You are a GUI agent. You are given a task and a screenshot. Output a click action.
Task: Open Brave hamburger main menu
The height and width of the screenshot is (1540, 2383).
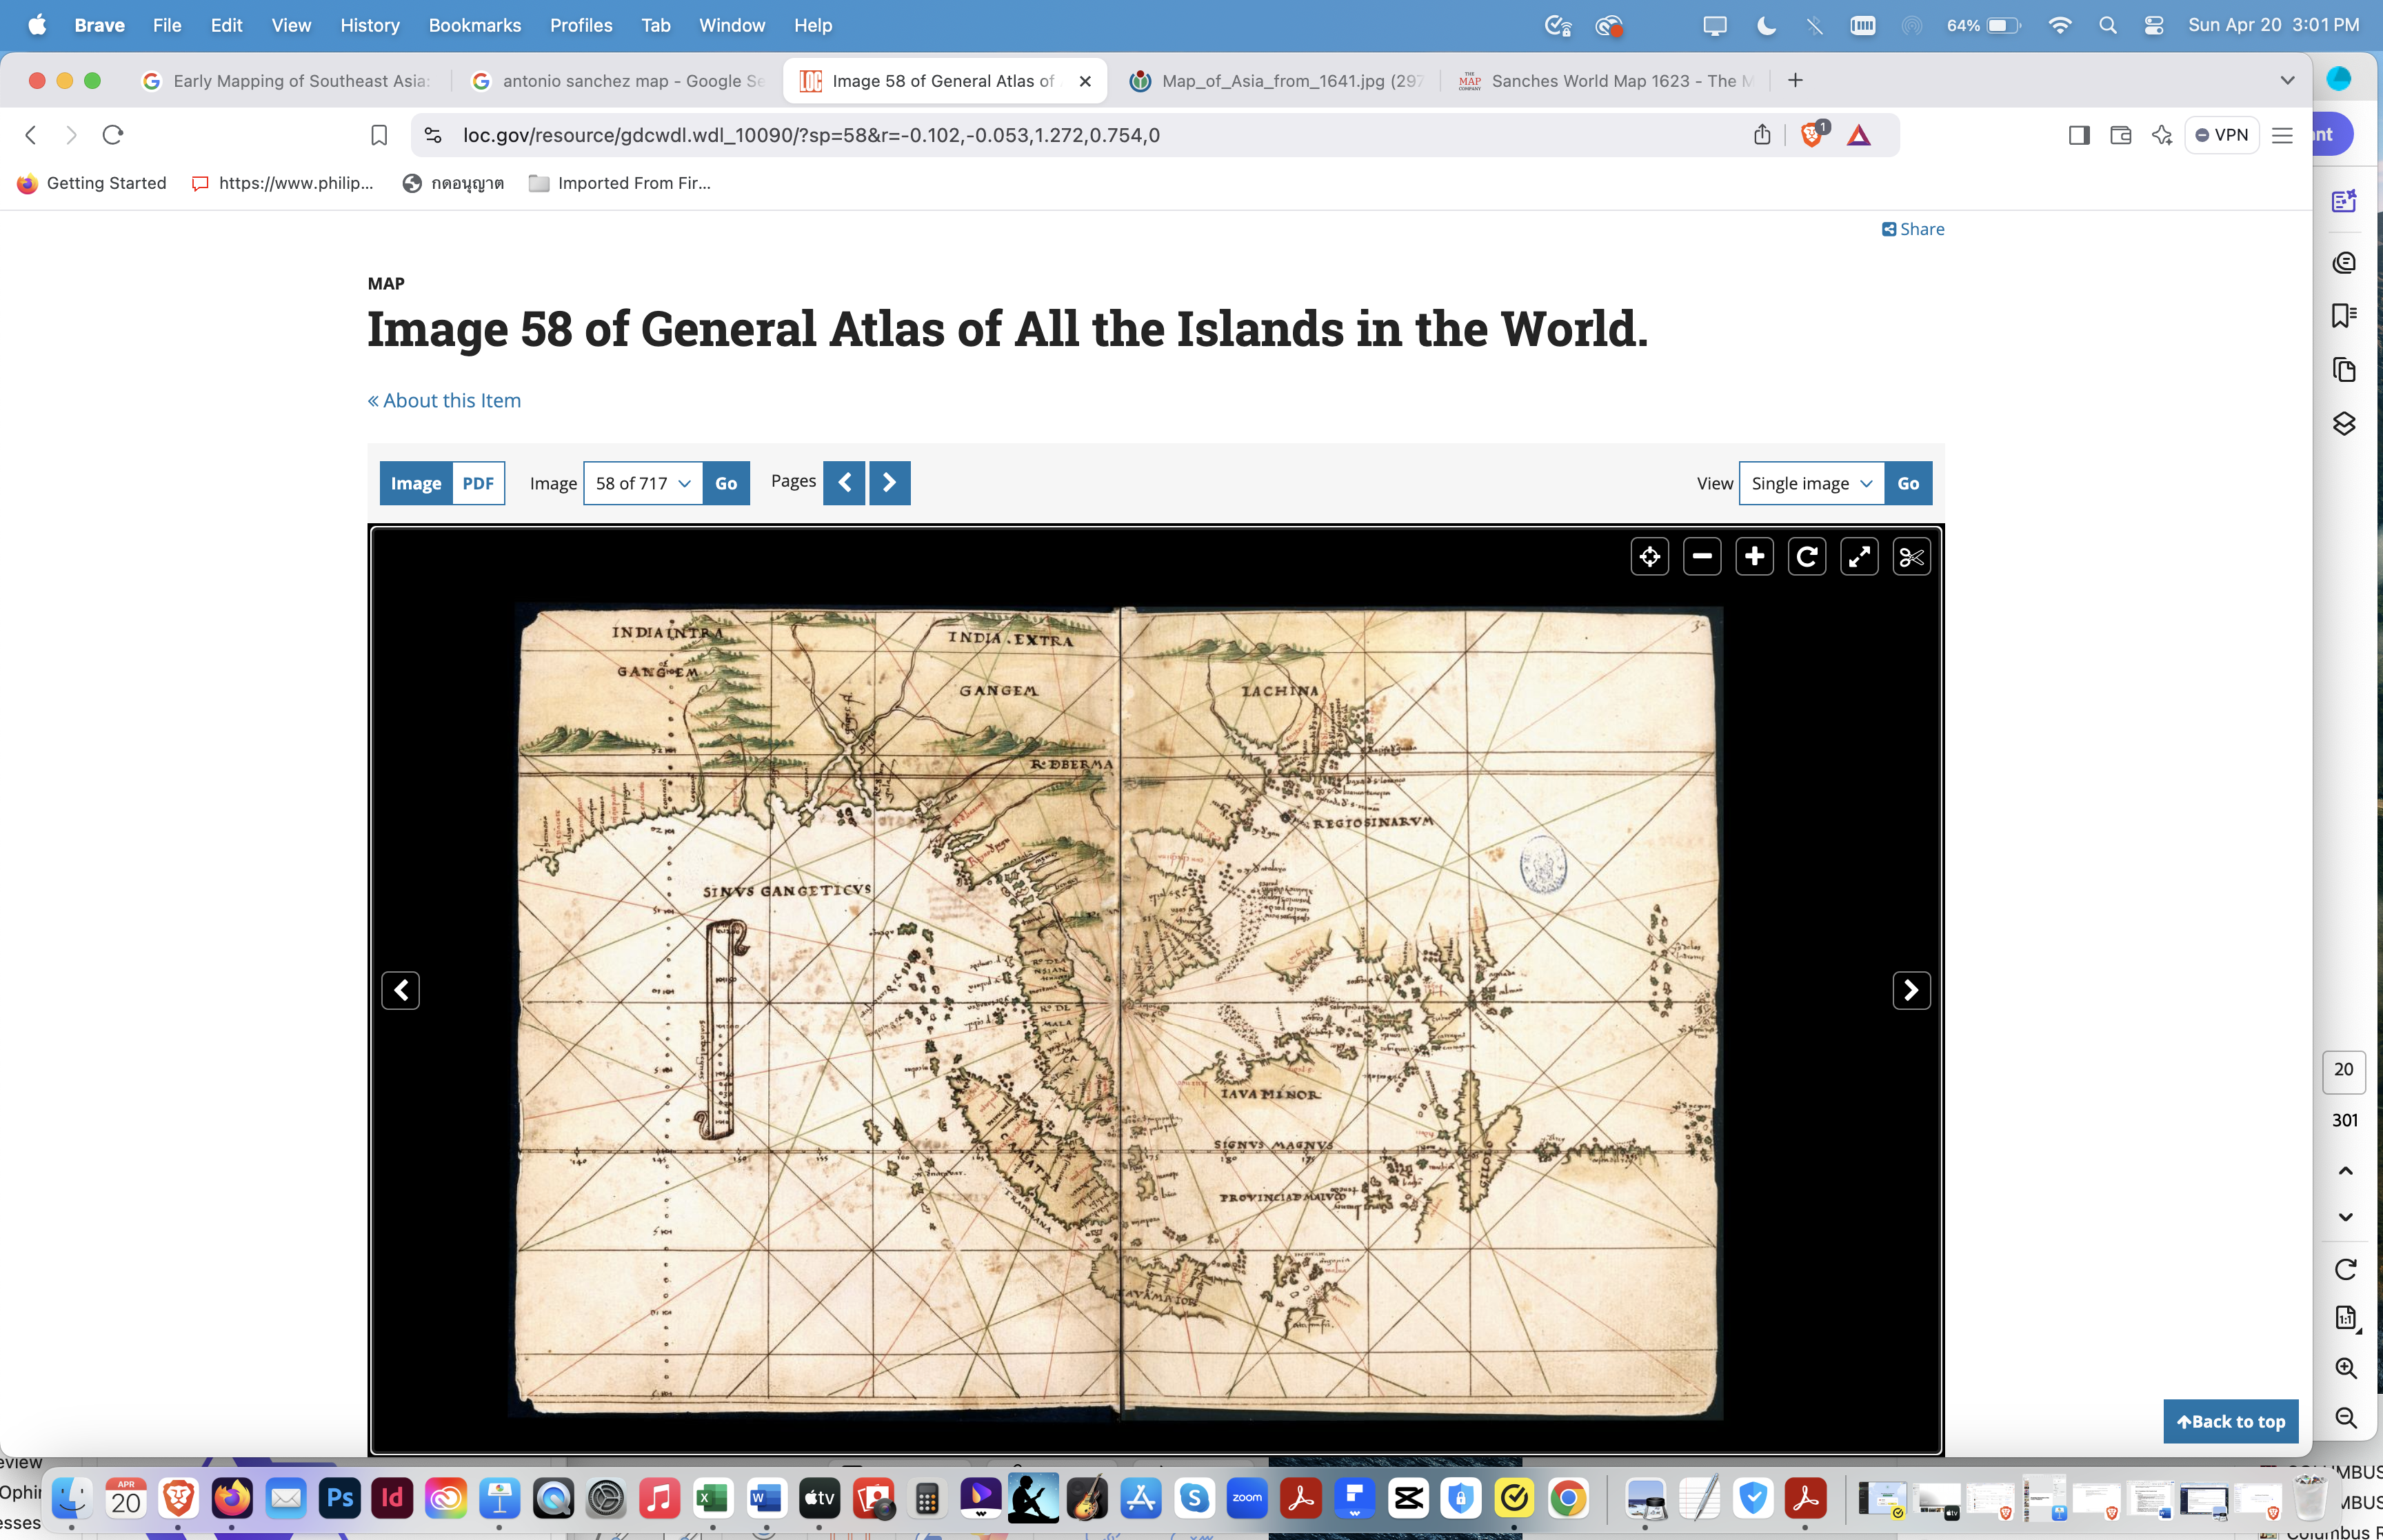coord(2282,135)
